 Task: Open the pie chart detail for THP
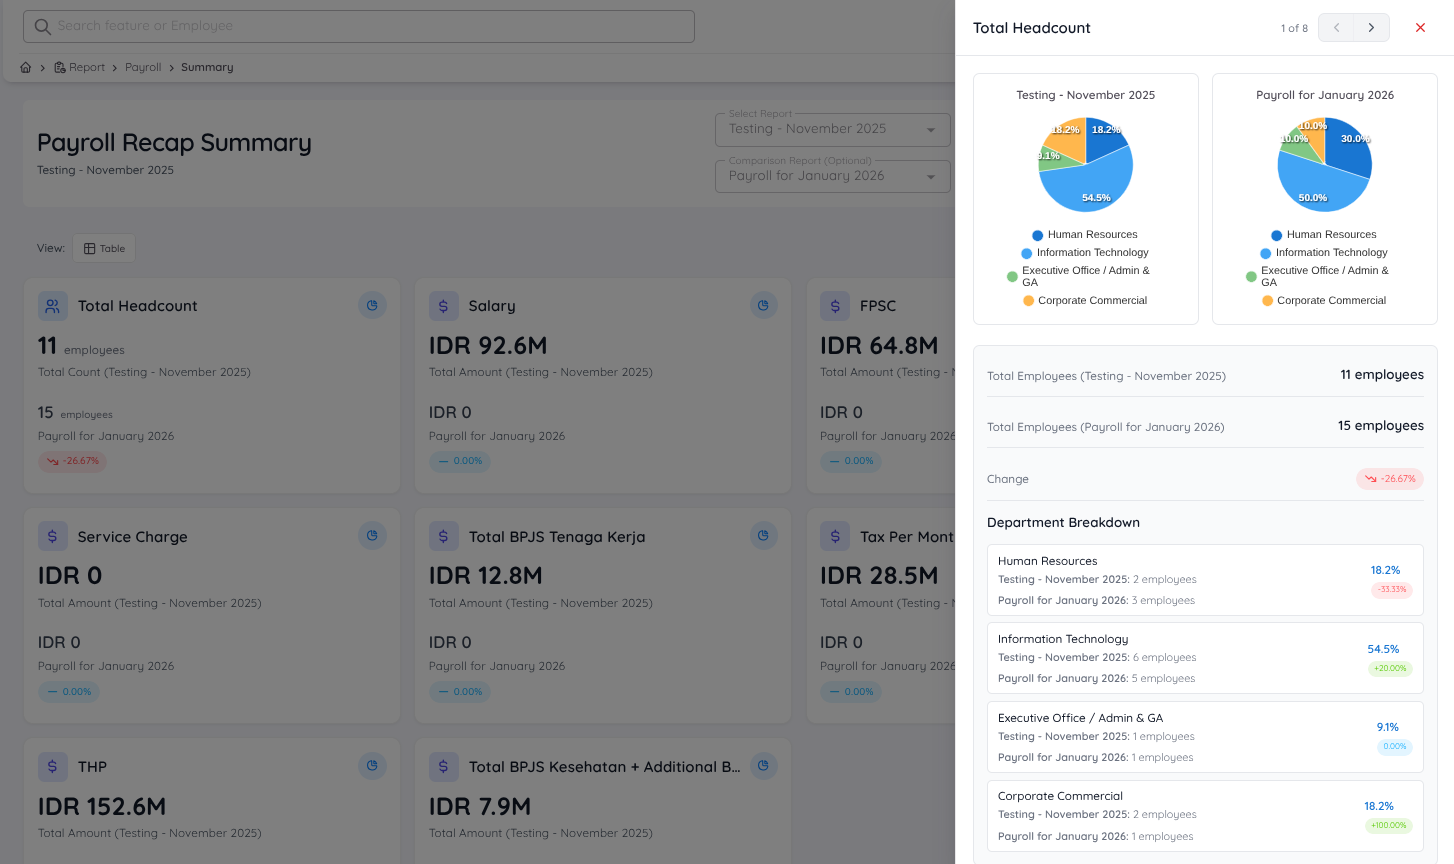coord(372,765)
